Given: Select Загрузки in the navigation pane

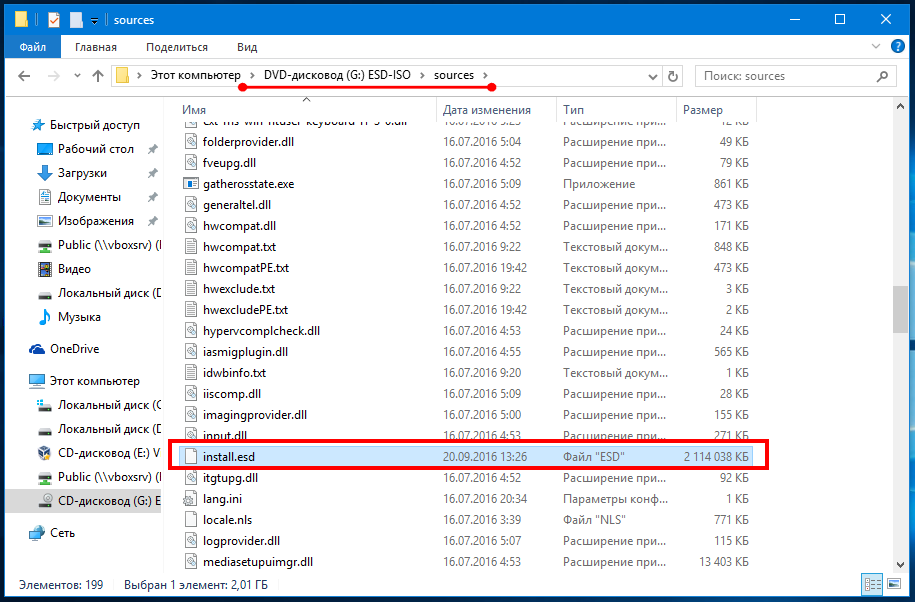Looking at the screenshot, I should pos(82,173).
